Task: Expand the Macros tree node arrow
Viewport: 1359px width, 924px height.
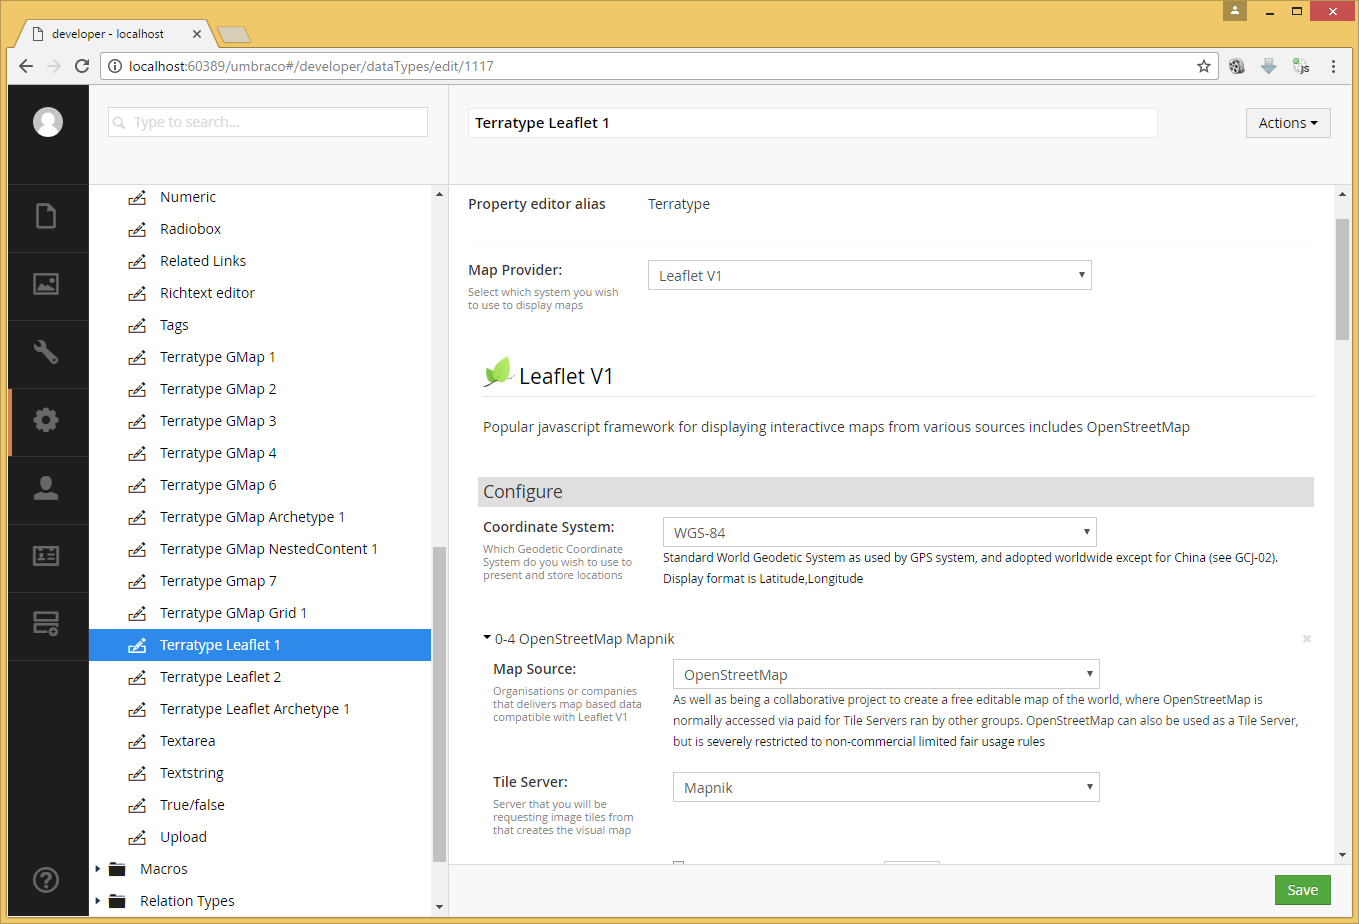Action: click(x=97, y=869)
